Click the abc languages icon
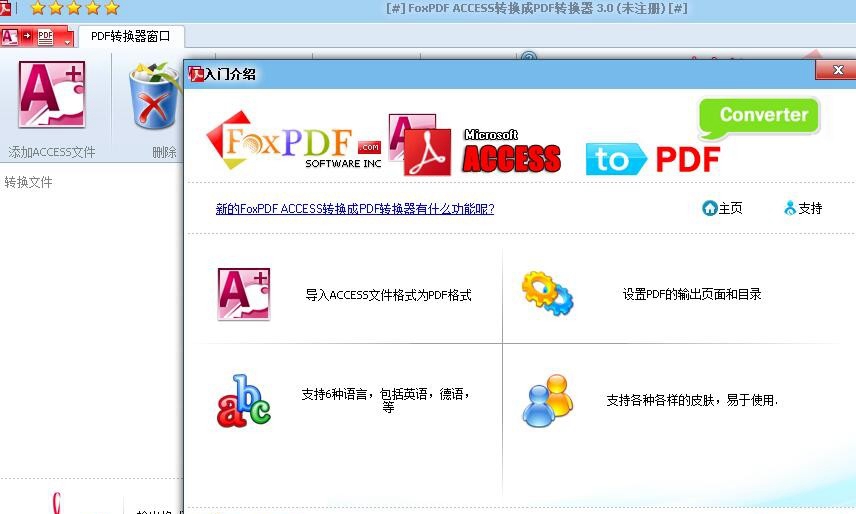The width and height of the screenshot is (856, 514). (x=243, y=401)
